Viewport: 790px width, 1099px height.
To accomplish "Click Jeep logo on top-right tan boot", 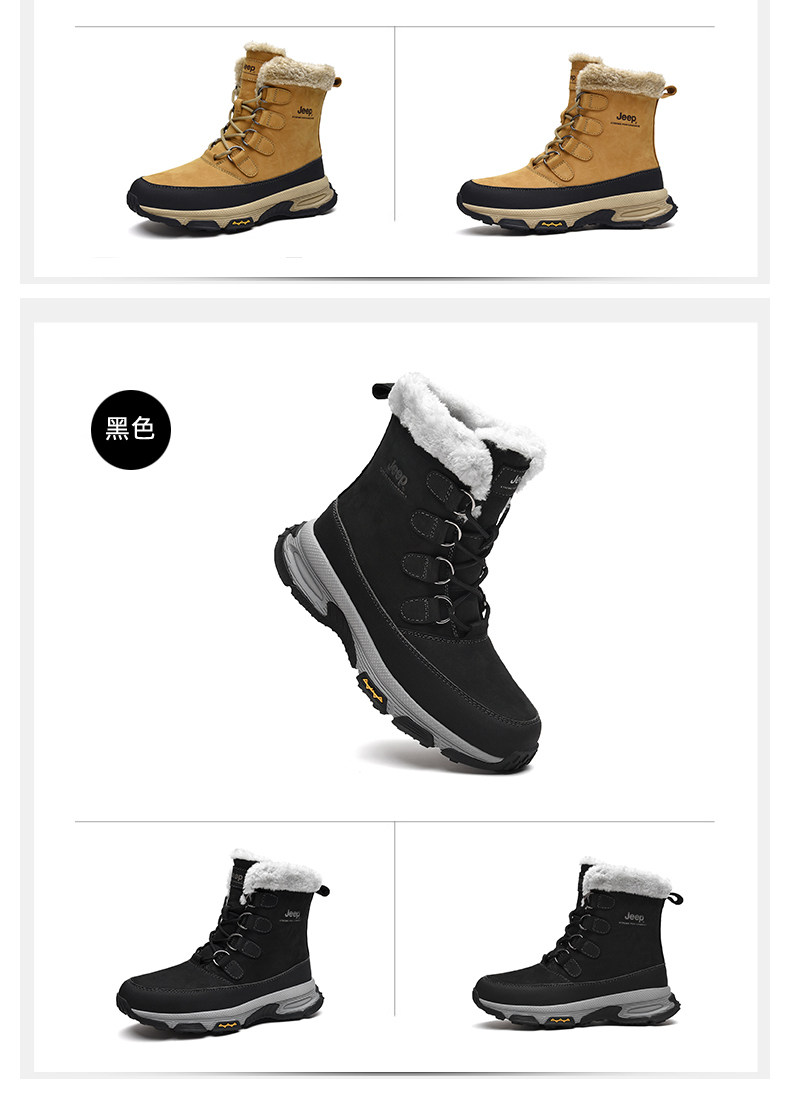I will (627, 116).
